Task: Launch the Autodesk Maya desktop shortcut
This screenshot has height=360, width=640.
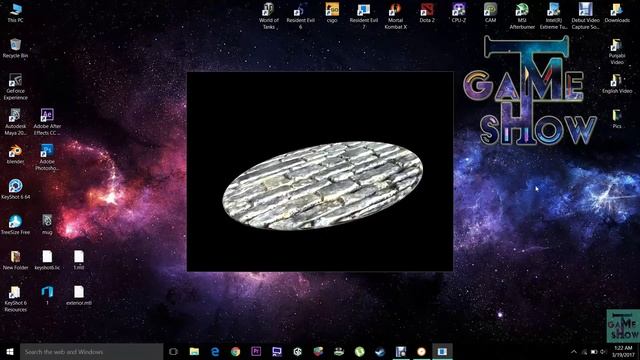Action: 16,122
